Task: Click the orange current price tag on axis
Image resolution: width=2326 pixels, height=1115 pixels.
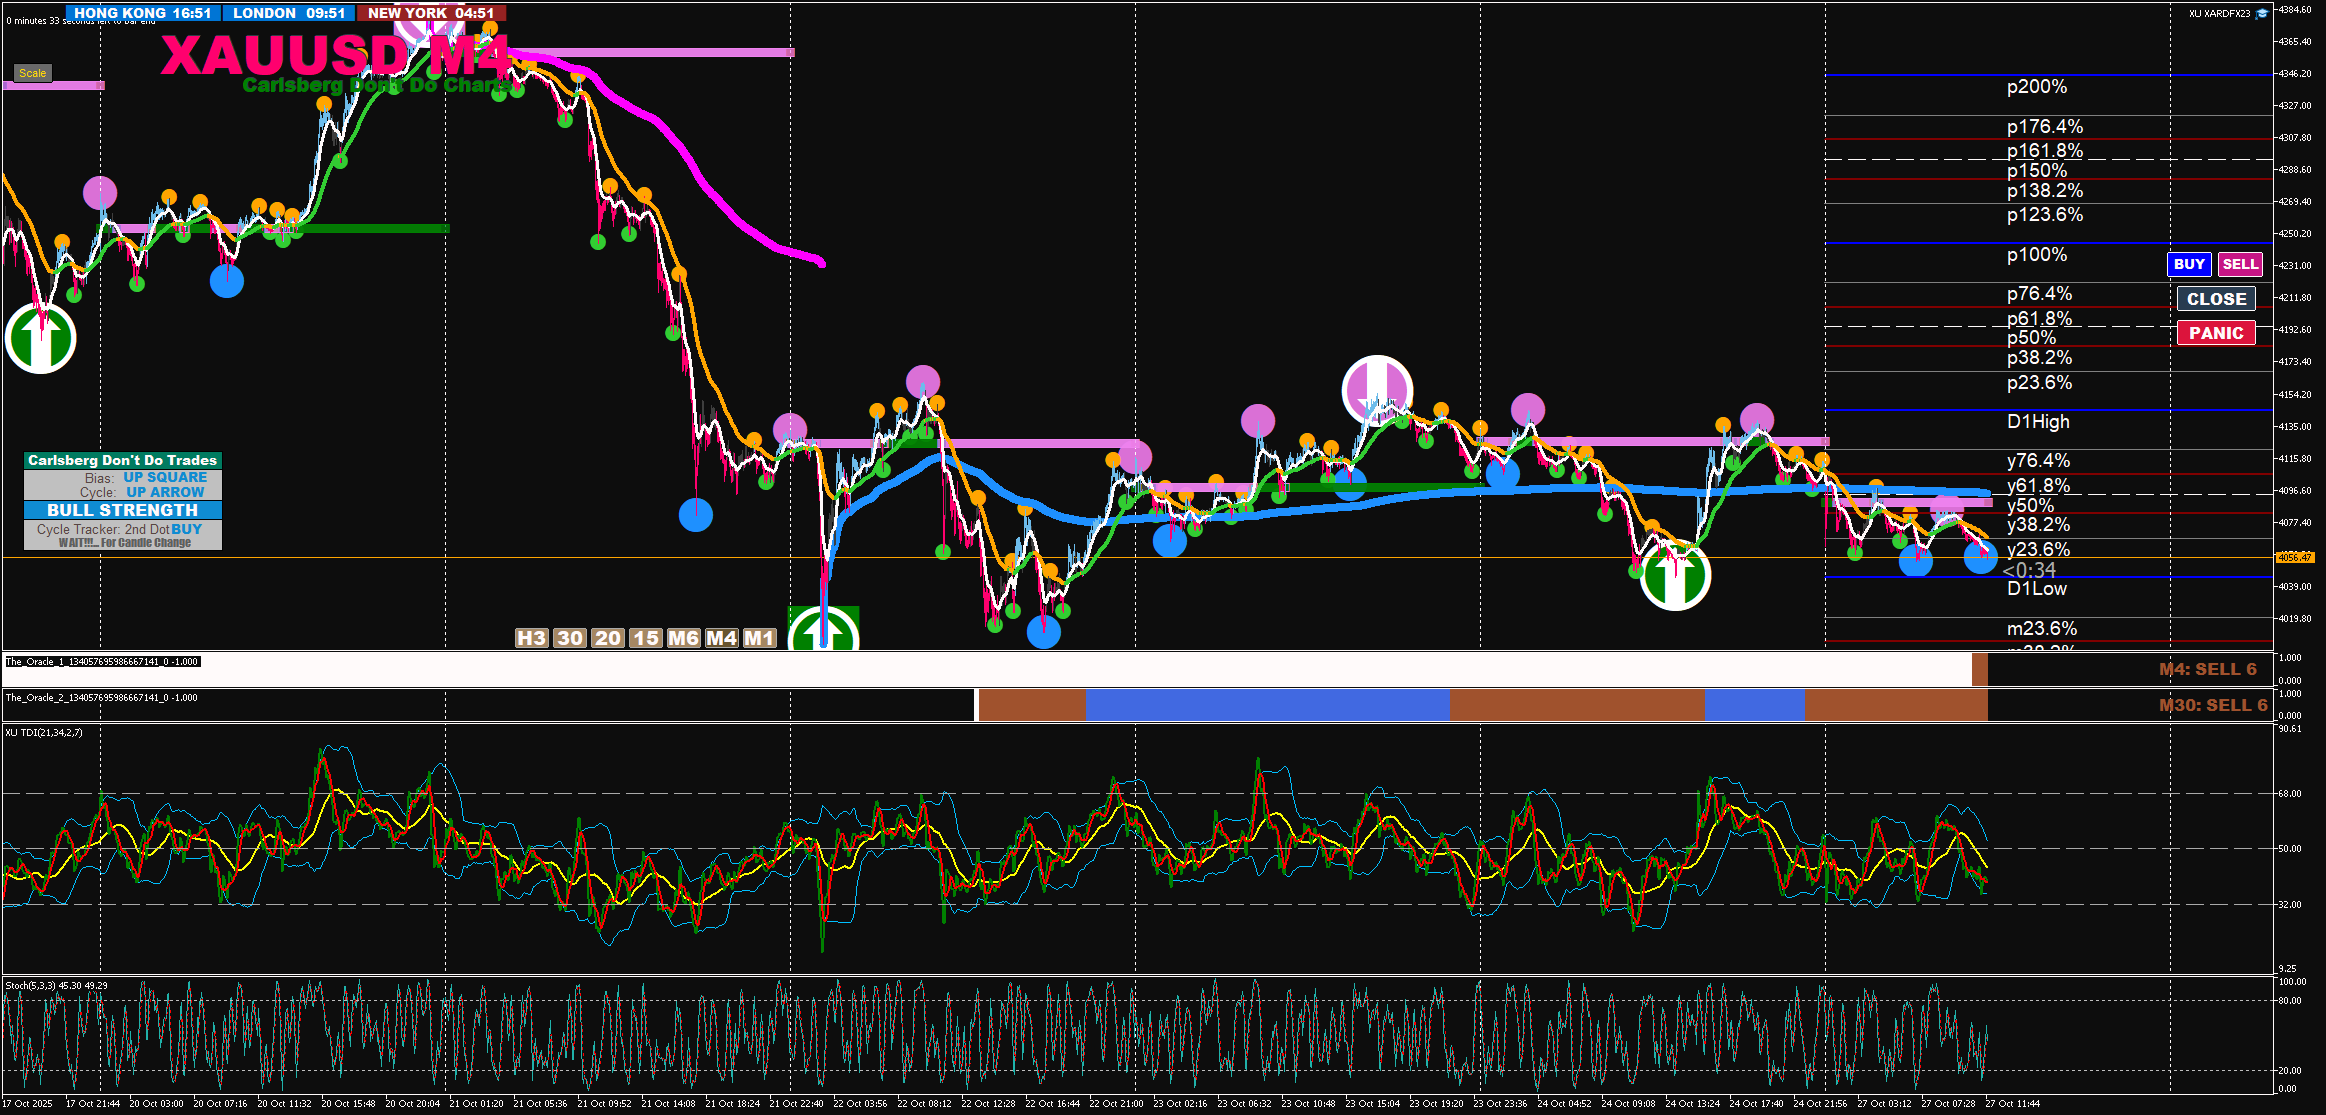Action: point(2294,557)
